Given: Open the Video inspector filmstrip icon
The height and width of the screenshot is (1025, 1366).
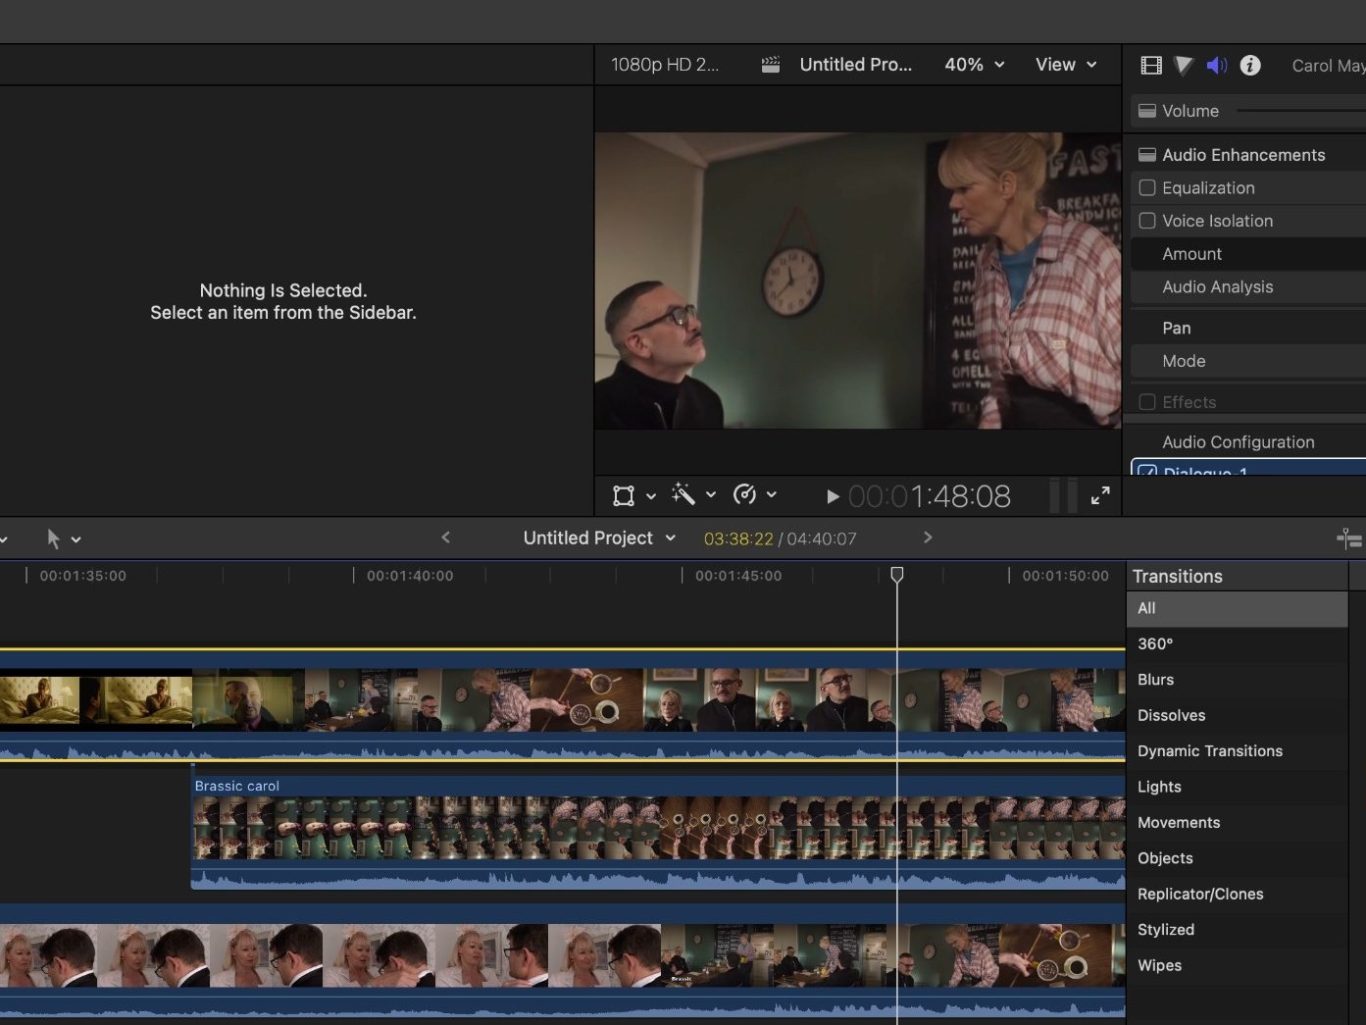Looking at the screenshot, I should point(1151,65).
